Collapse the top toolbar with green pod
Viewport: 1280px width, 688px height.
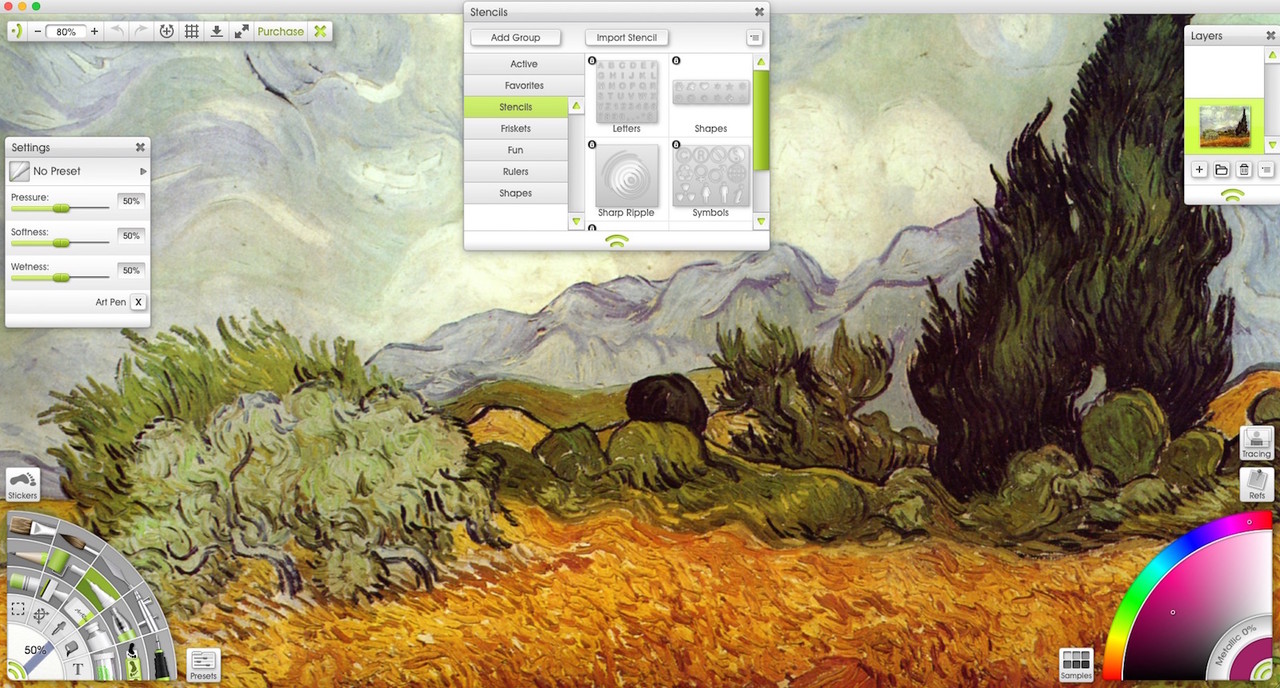17,31
